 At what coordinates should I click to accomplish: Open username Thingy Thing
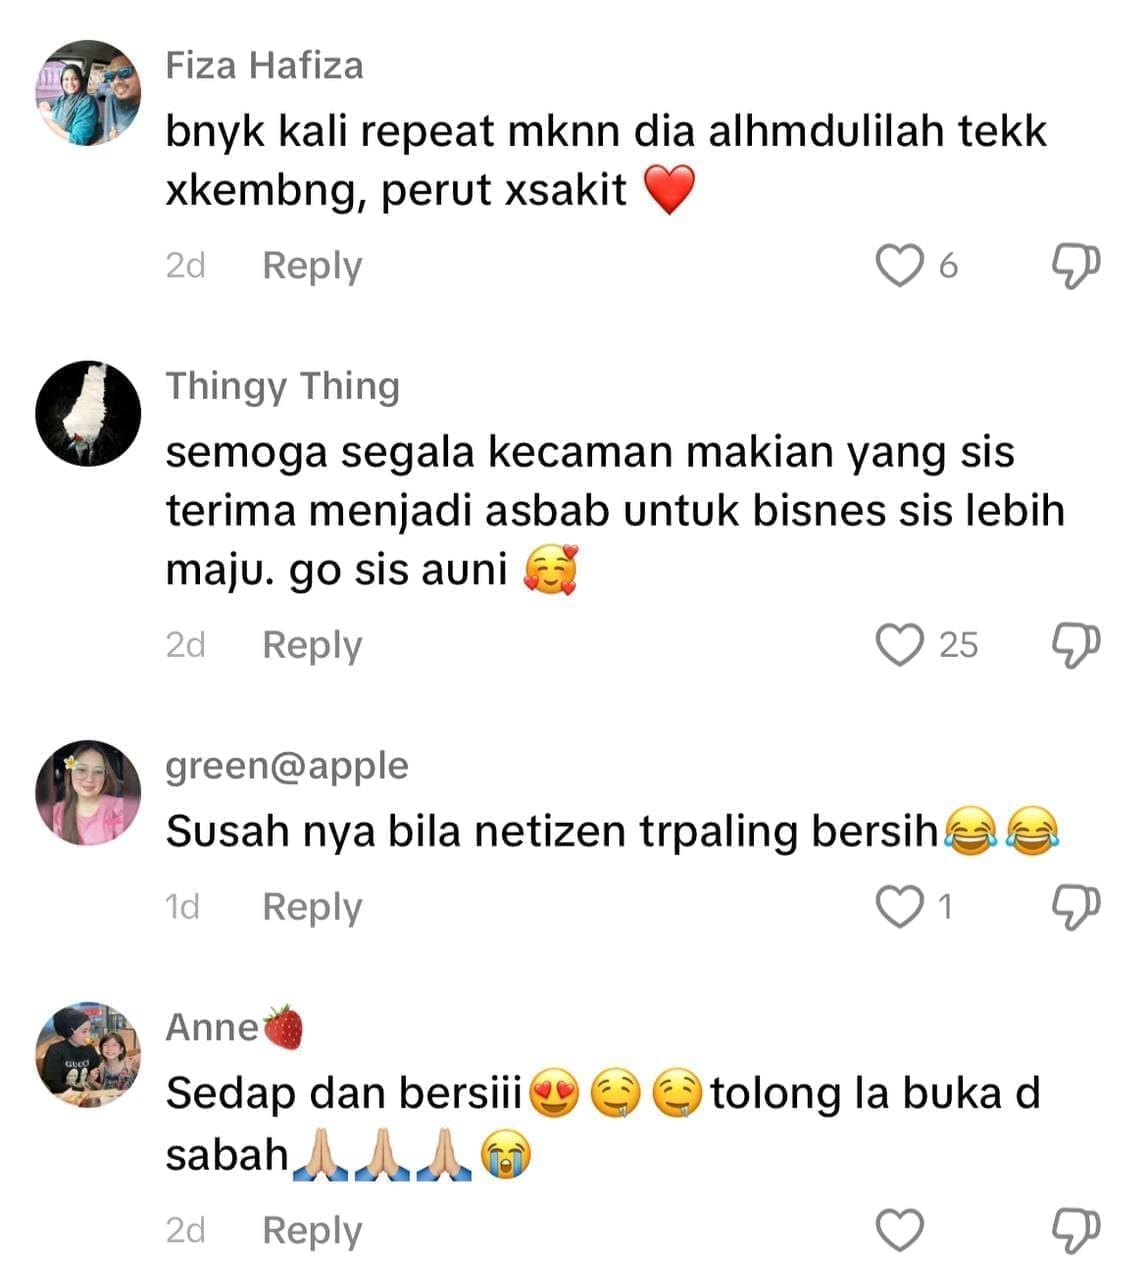(282, 387)
